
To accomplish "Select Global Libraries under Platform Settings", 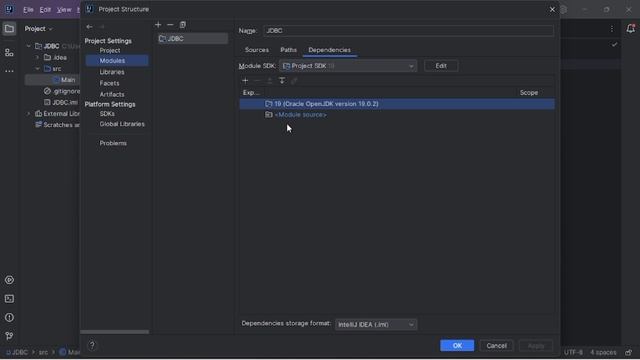I will tap(122, 124).
